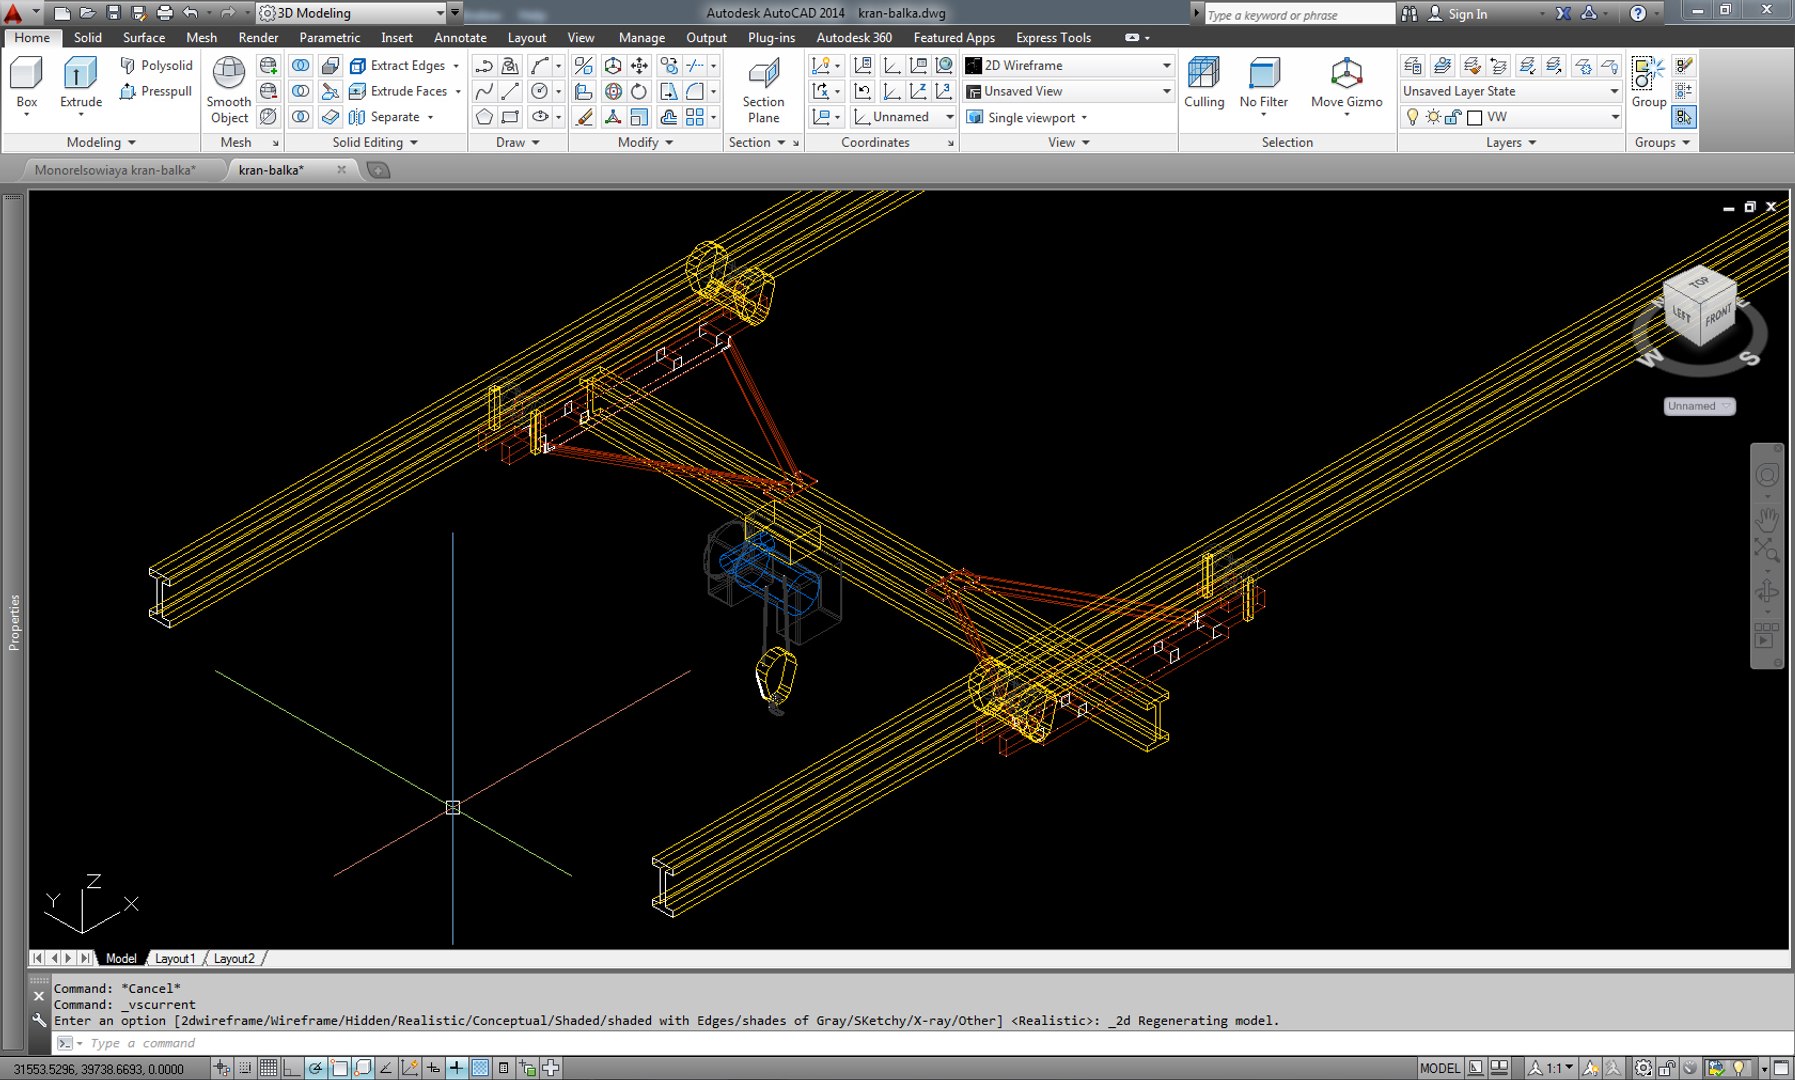Toggle Object Snap in status bar
The width and height of the screenshot is (1795, 1080).
tap(339, 1068)
